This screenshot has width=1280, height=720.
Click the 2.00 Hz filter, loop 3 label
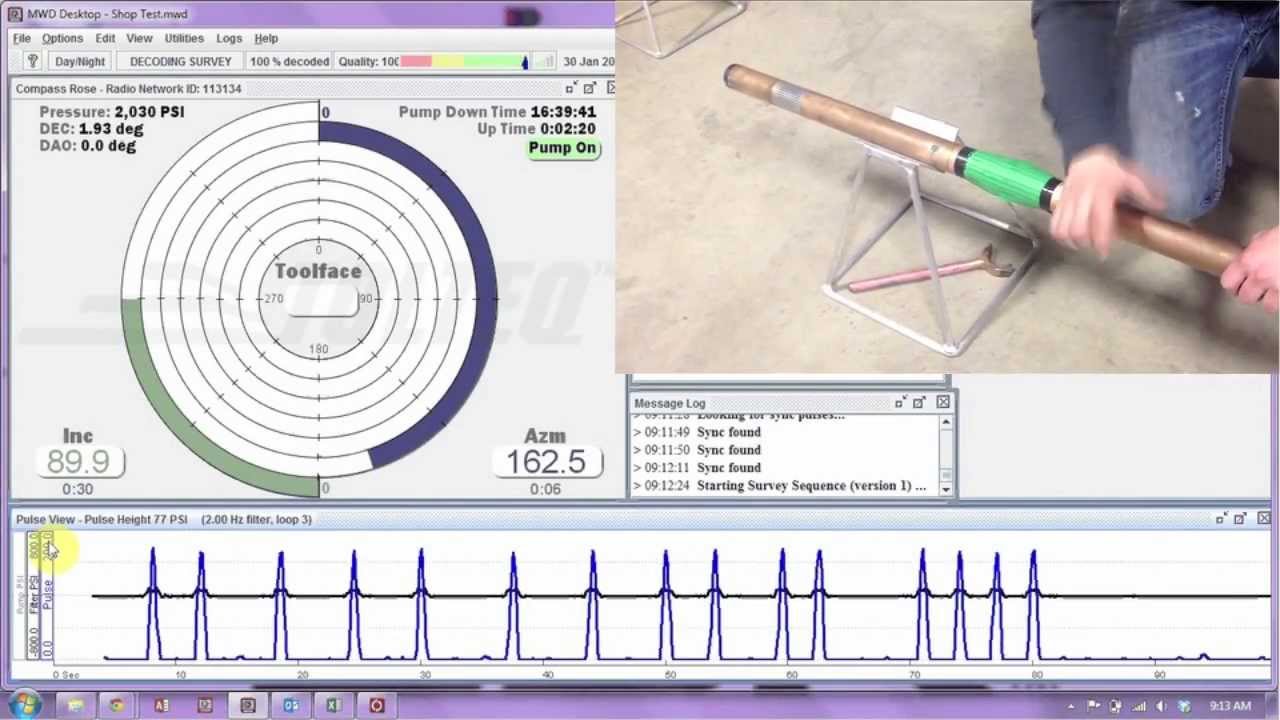(257, 519)
